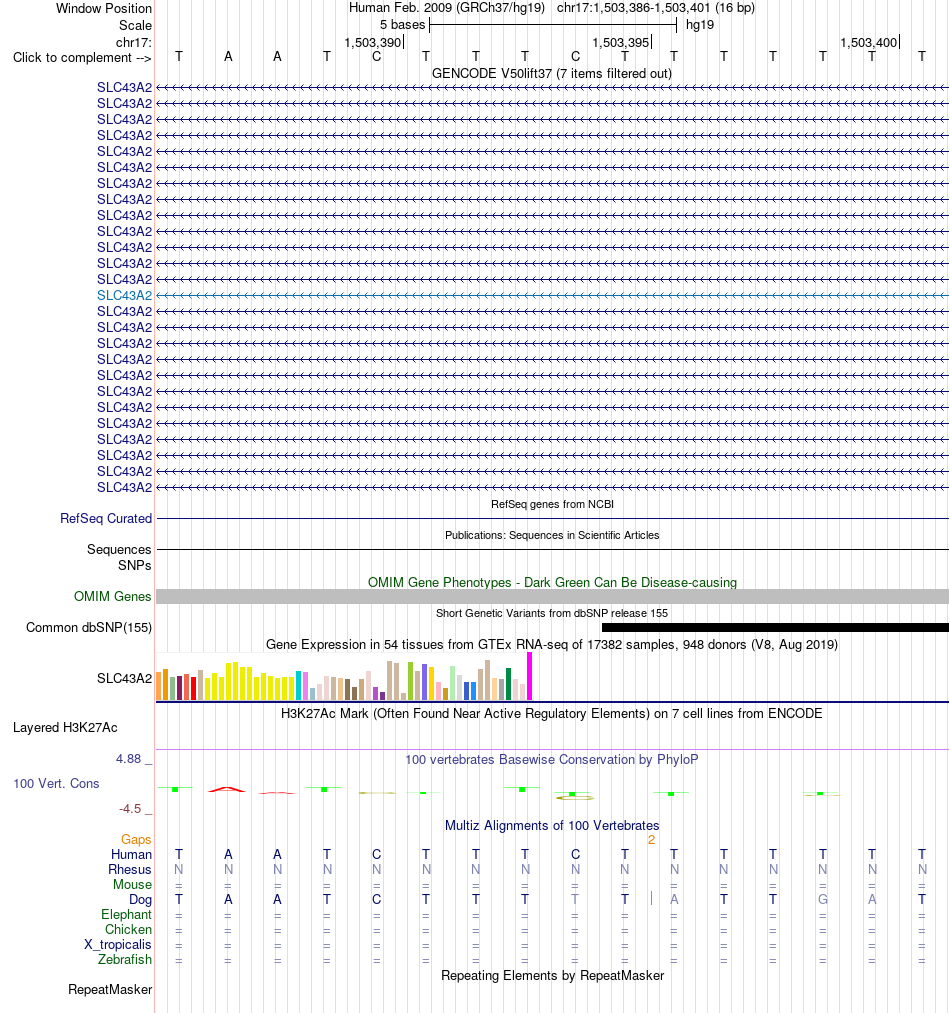Open 'Publications: Sequences in Scientific Articles' title
Viewport: 950px width, 1013px height.
552,535
